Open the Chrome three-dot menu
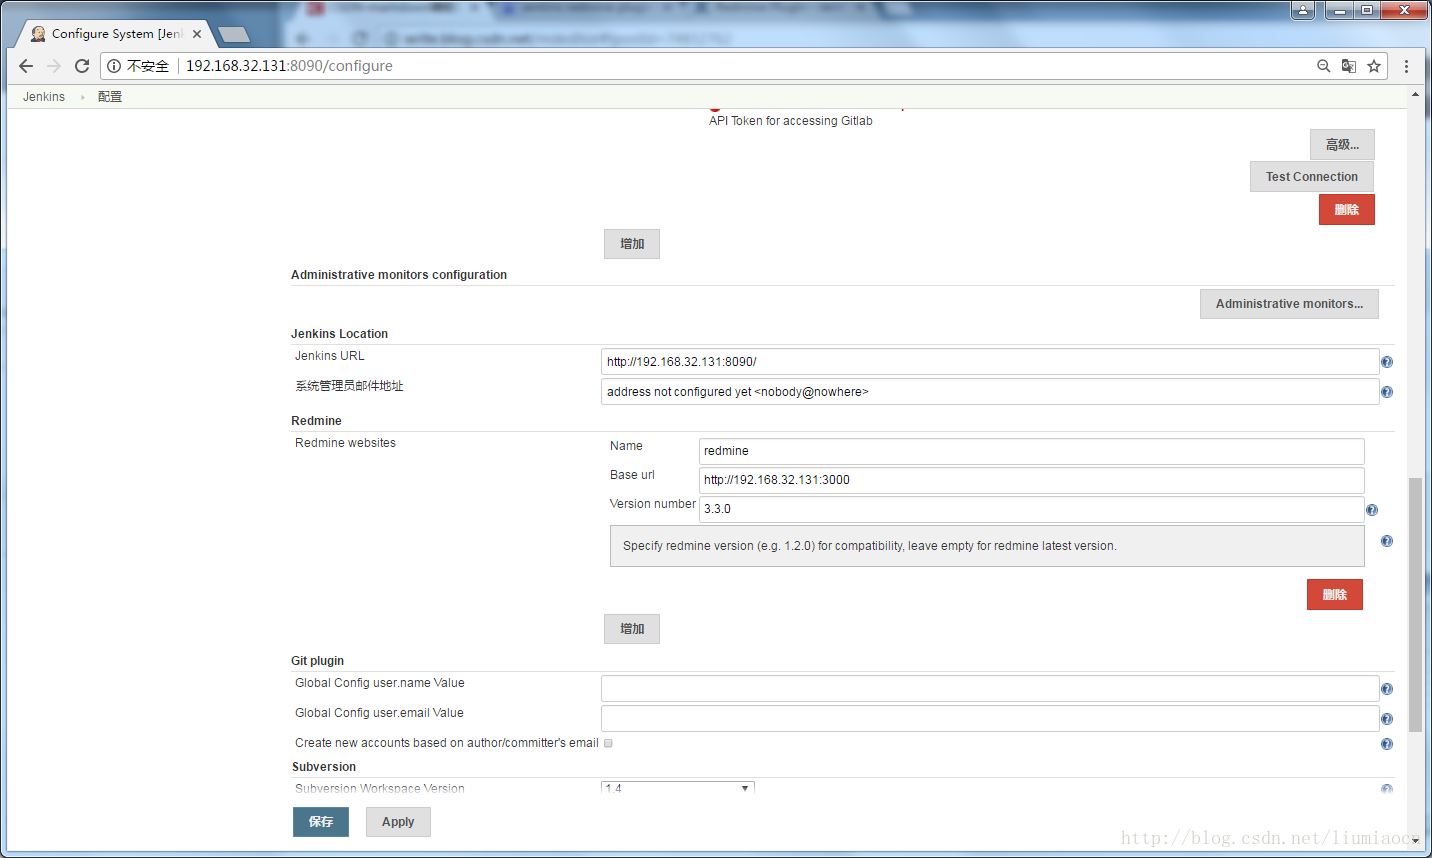 [1406, 66]
